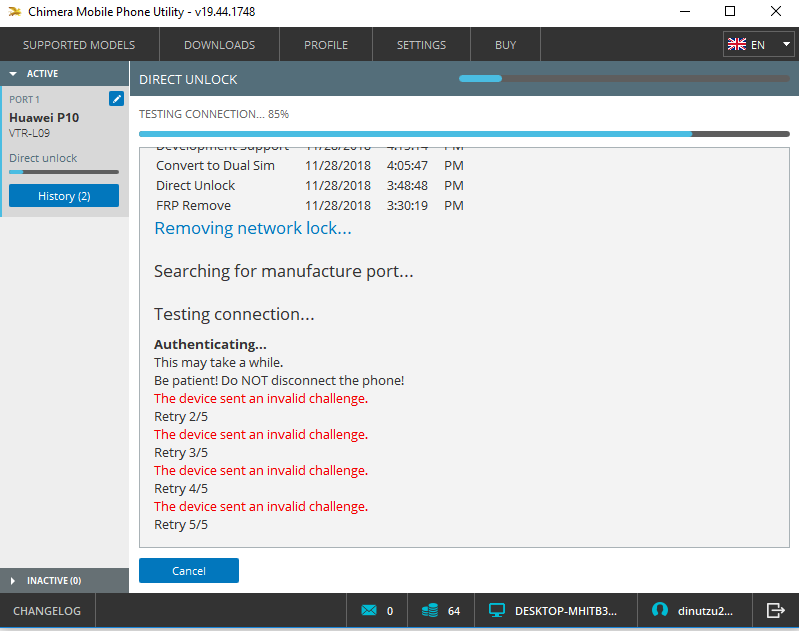799x631 pixels.
Task: Open the EN language dropdown arrow
Action: [x=786, y=44]
